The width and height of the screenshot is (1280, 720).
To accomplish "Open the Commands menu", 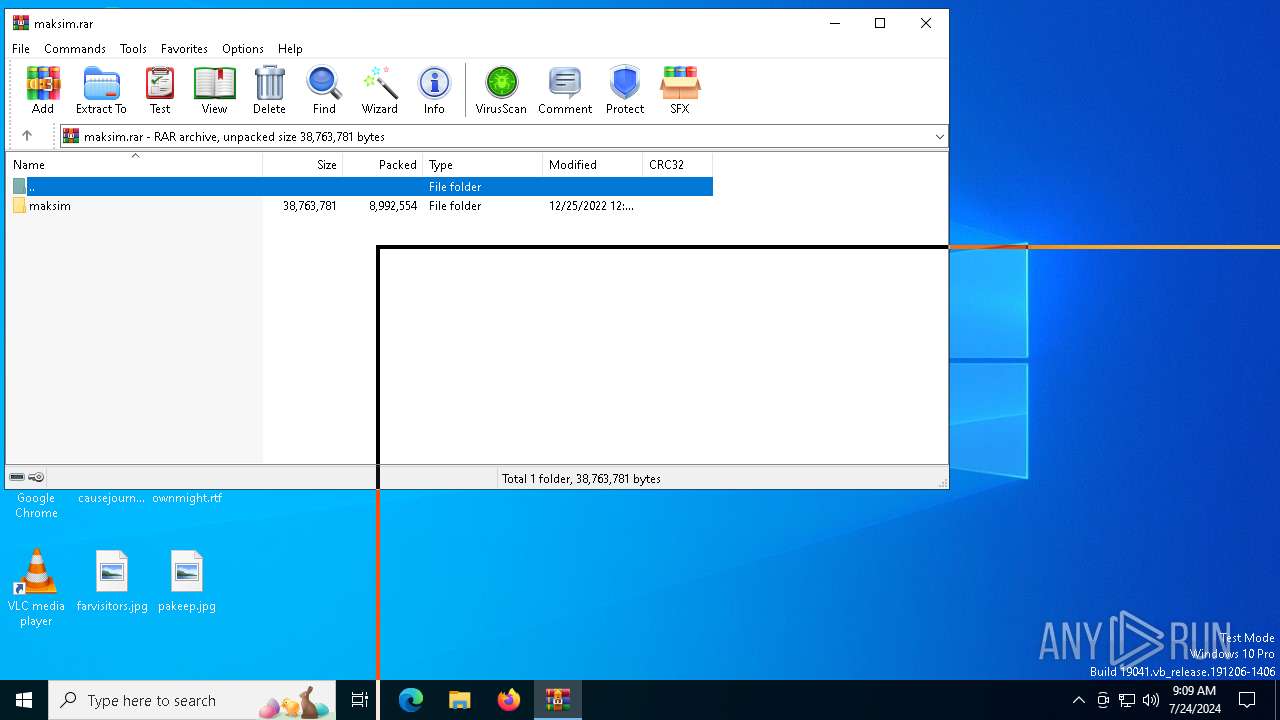I will [x=75, y=48].
